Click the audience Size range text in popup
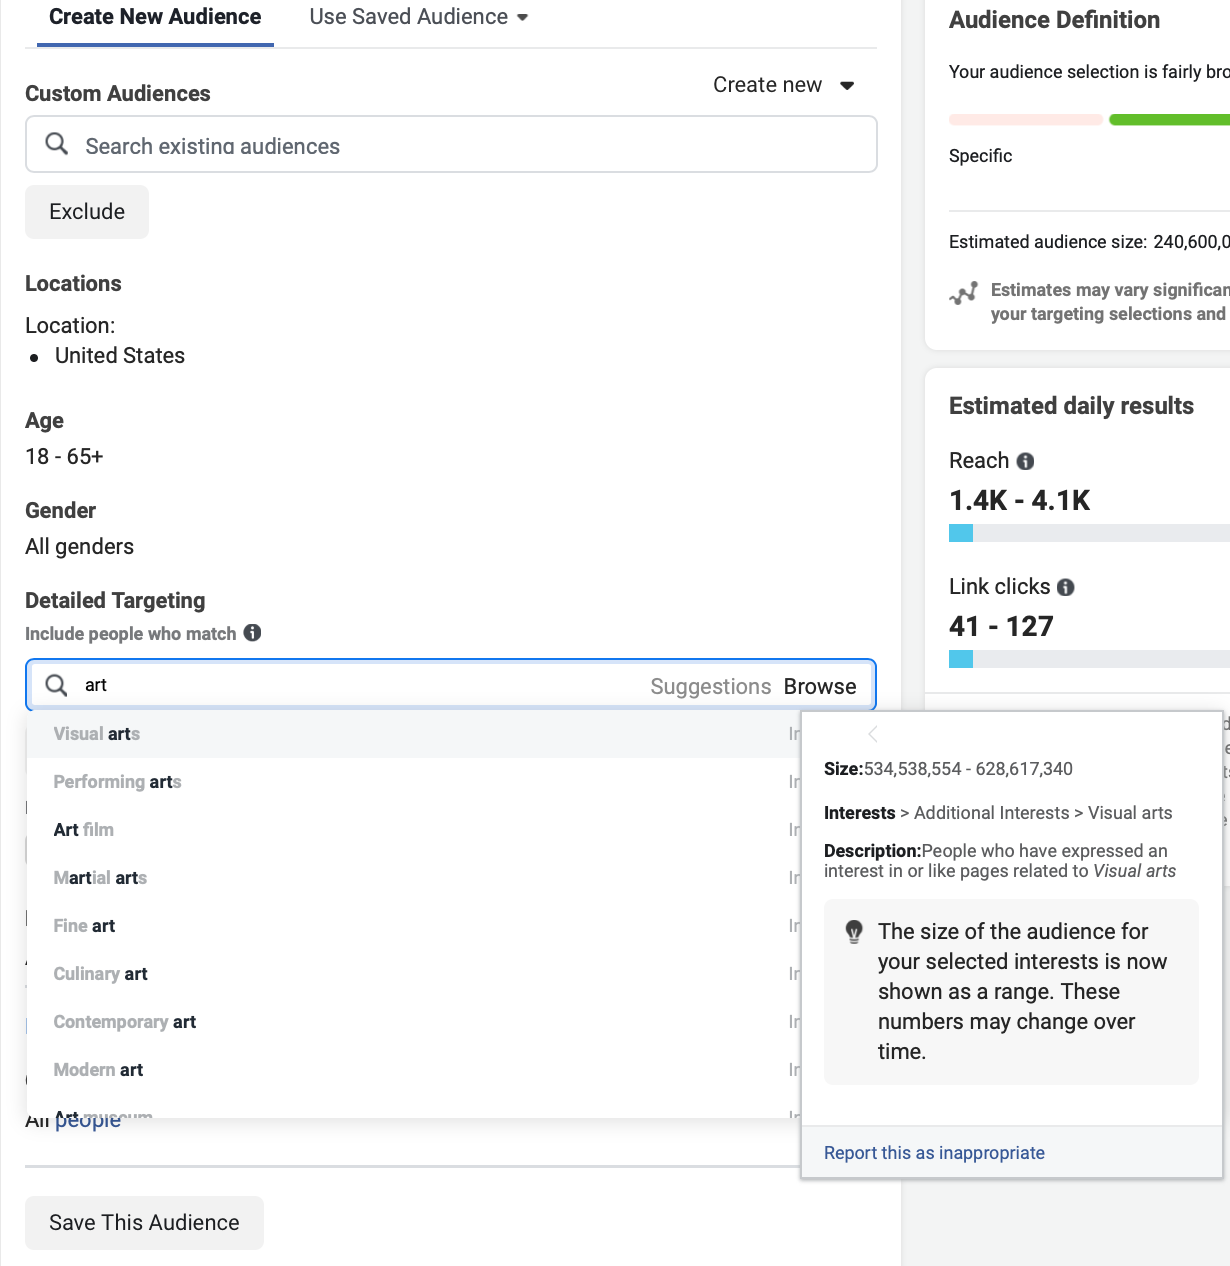 [x=948, y=769]
